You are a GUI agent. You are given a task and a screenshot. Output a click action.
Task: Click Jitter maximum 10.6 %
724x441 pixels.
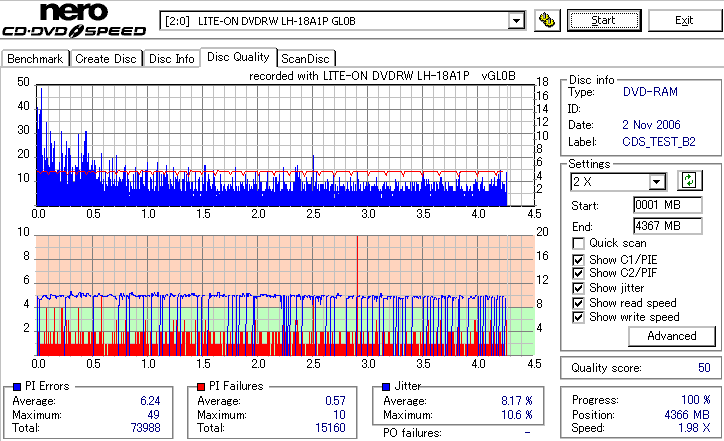click(x=517, y=415)
